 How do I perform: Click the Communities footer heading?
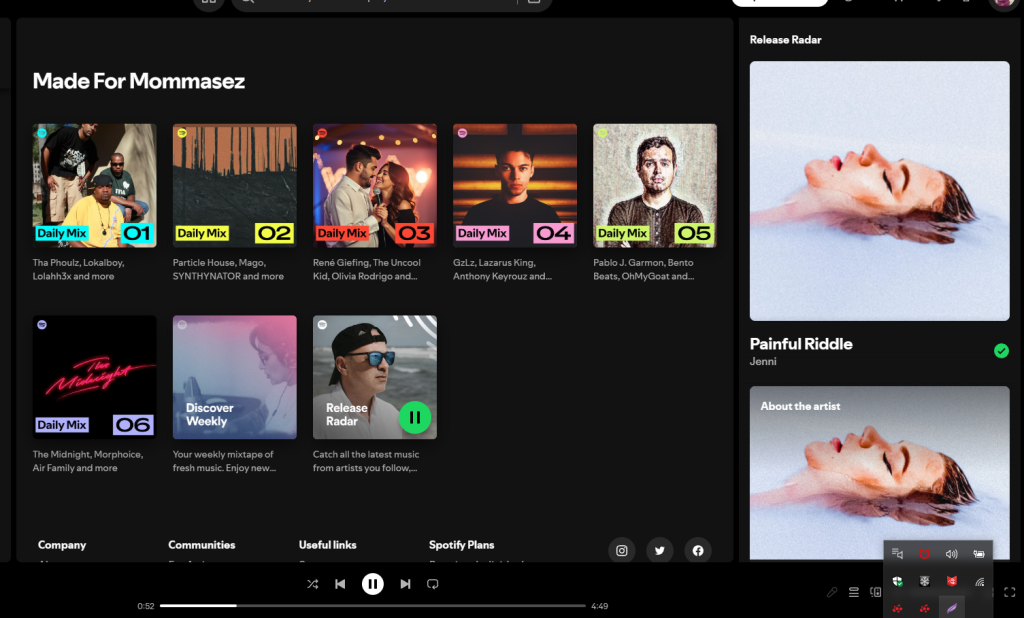coord(201,545)
